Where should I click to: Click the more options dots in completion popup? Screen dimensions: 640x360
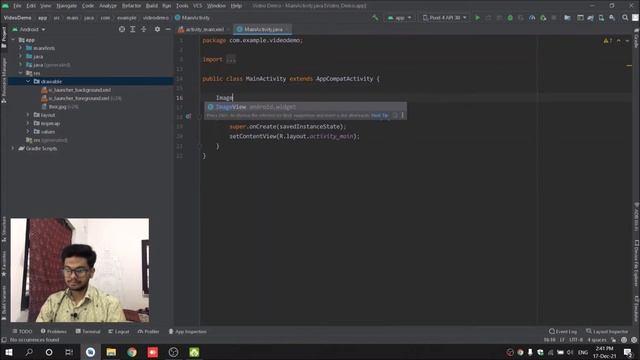tap(402, 116)
